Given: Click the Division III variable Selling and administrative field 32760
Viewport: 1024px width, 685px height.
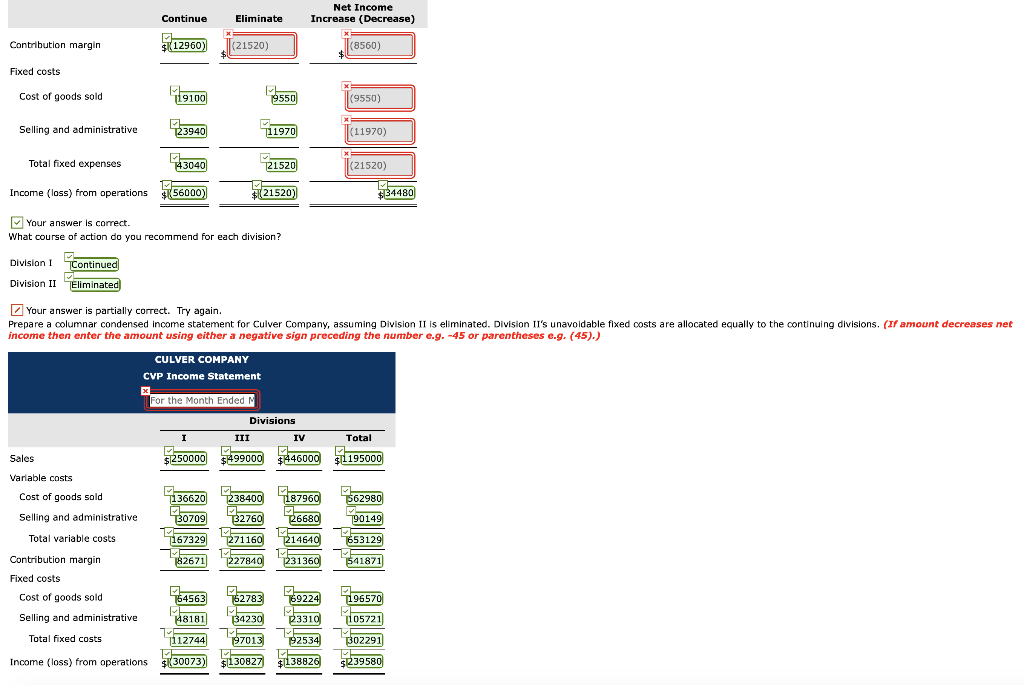Looking at the screenshot, I should [248, 518].
